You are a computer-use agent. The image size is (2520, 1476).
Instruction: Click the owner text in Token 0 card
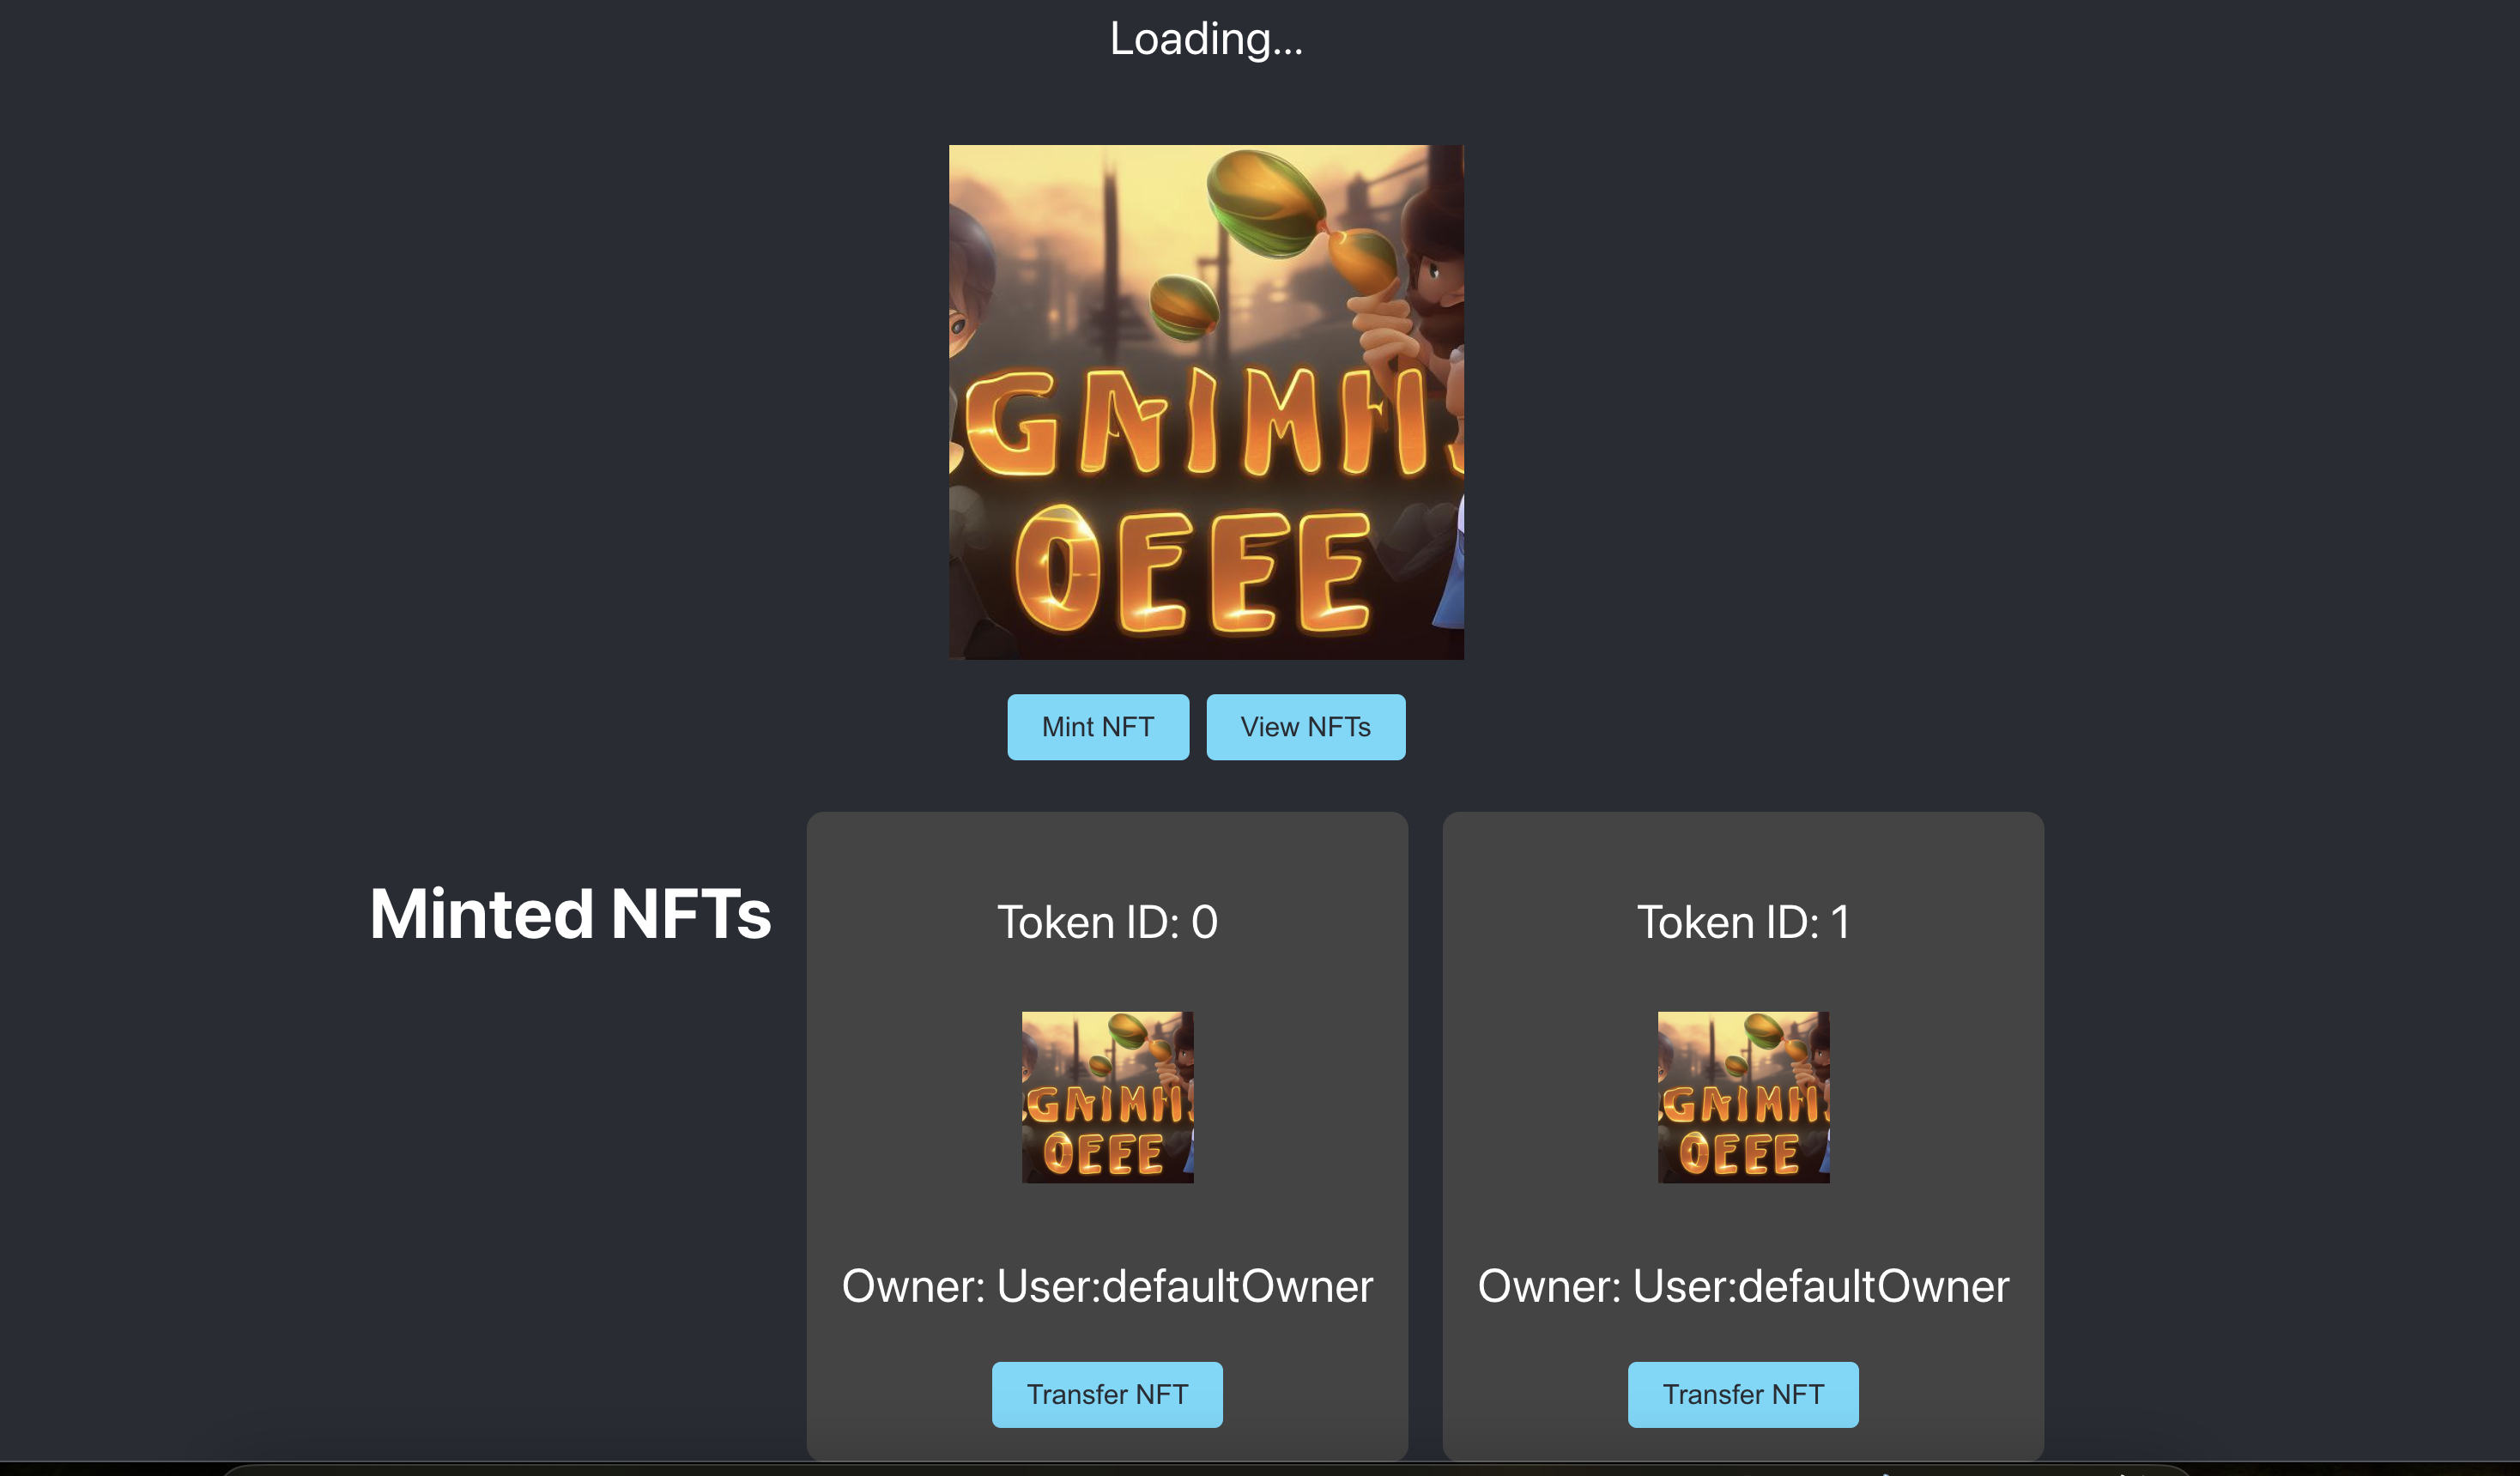(1107, 1286)
